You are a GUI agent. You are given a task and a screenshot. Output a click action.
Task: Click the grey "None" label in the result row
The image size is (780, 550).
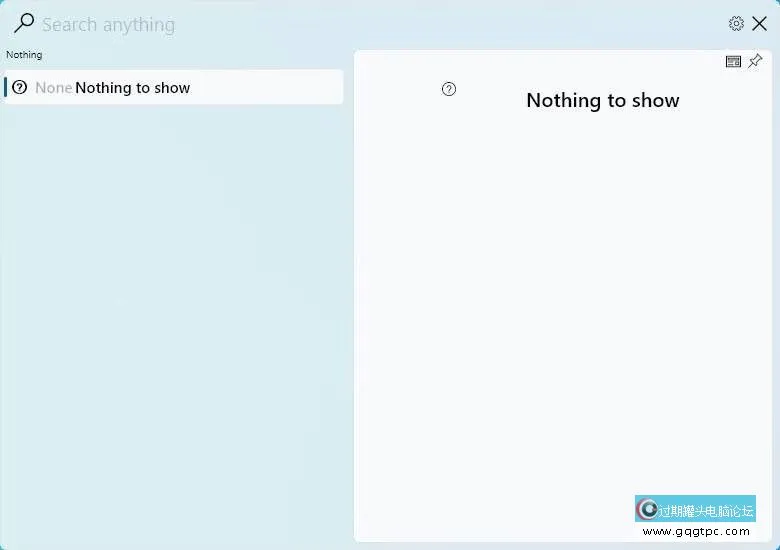53,88
